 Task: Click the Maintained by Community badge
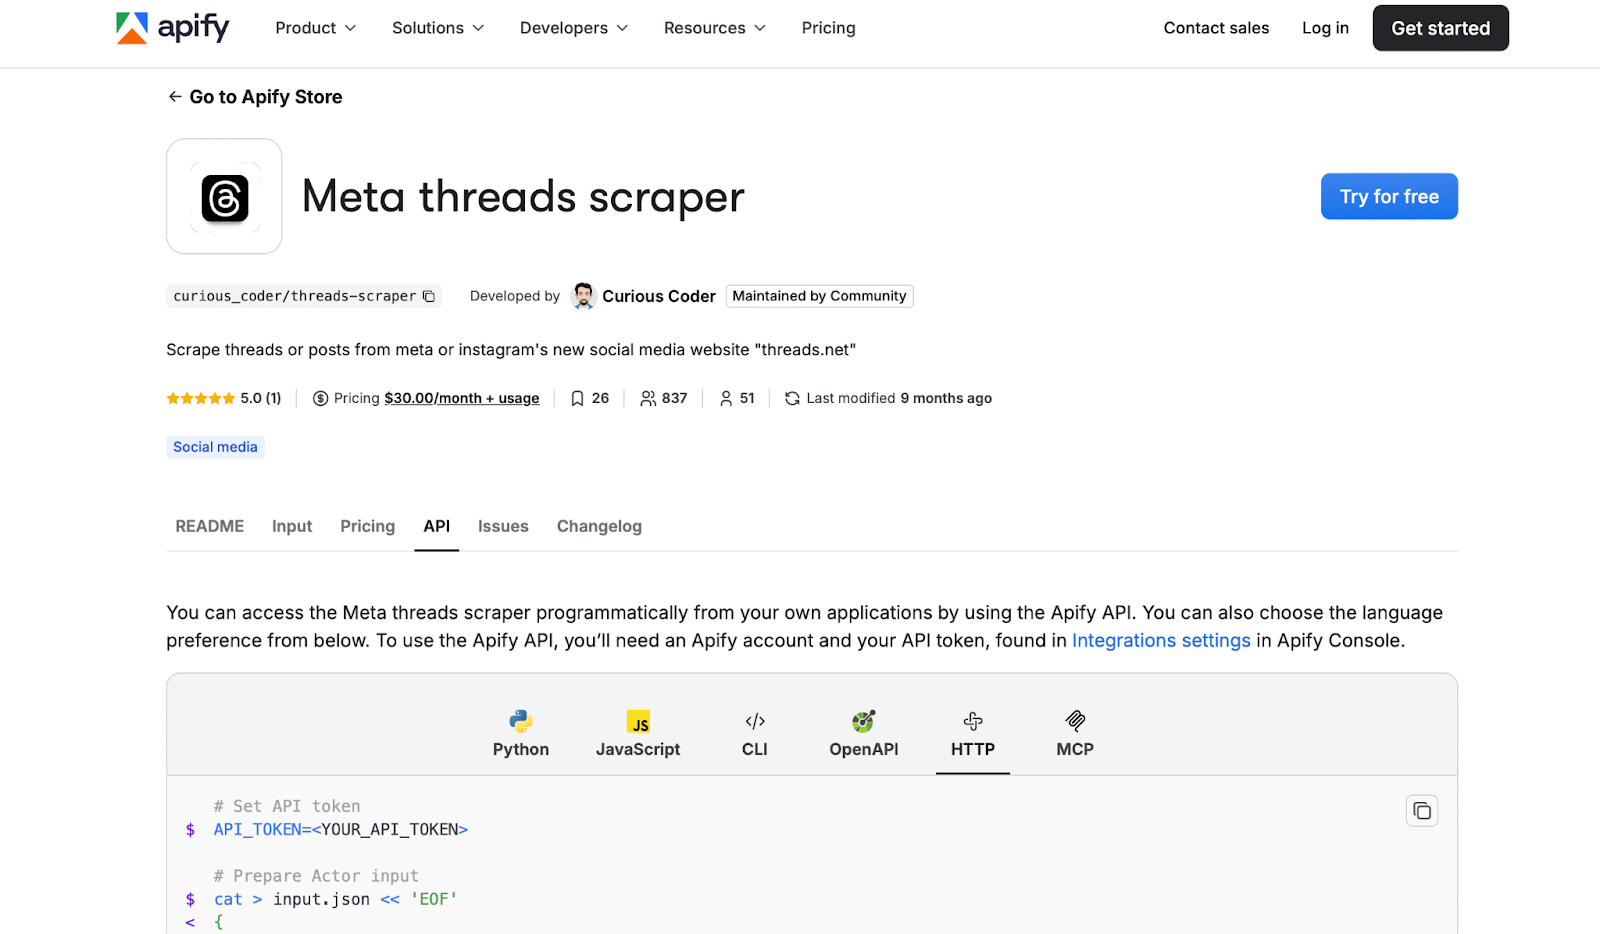819,296
